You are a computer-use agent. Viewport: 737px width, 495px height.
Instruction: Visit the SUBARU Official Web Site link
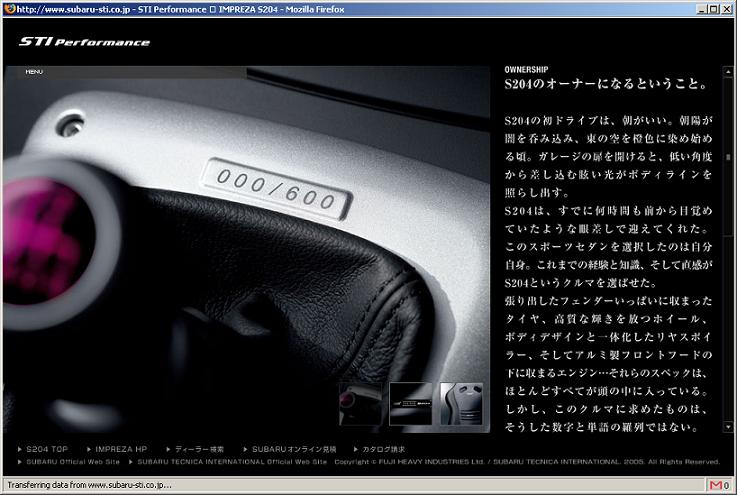pos(72,462)
